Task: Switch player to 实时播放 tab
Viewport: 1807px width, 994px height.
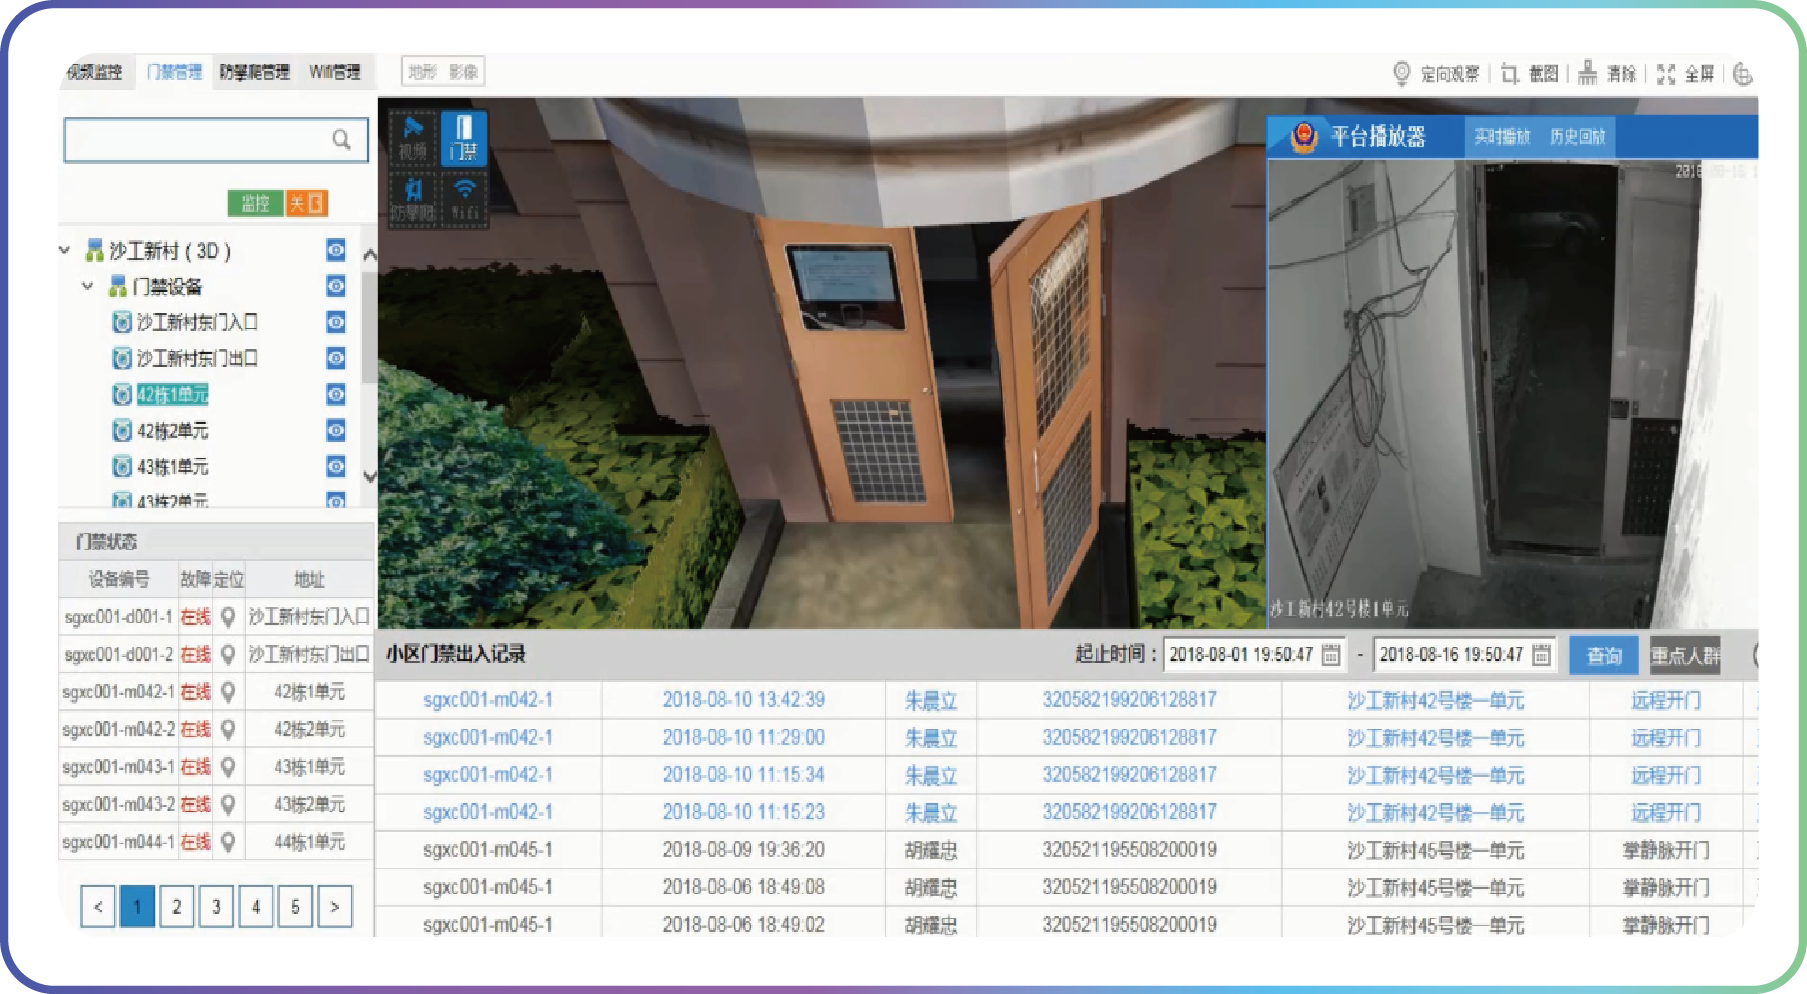Action: [1502, 137]
